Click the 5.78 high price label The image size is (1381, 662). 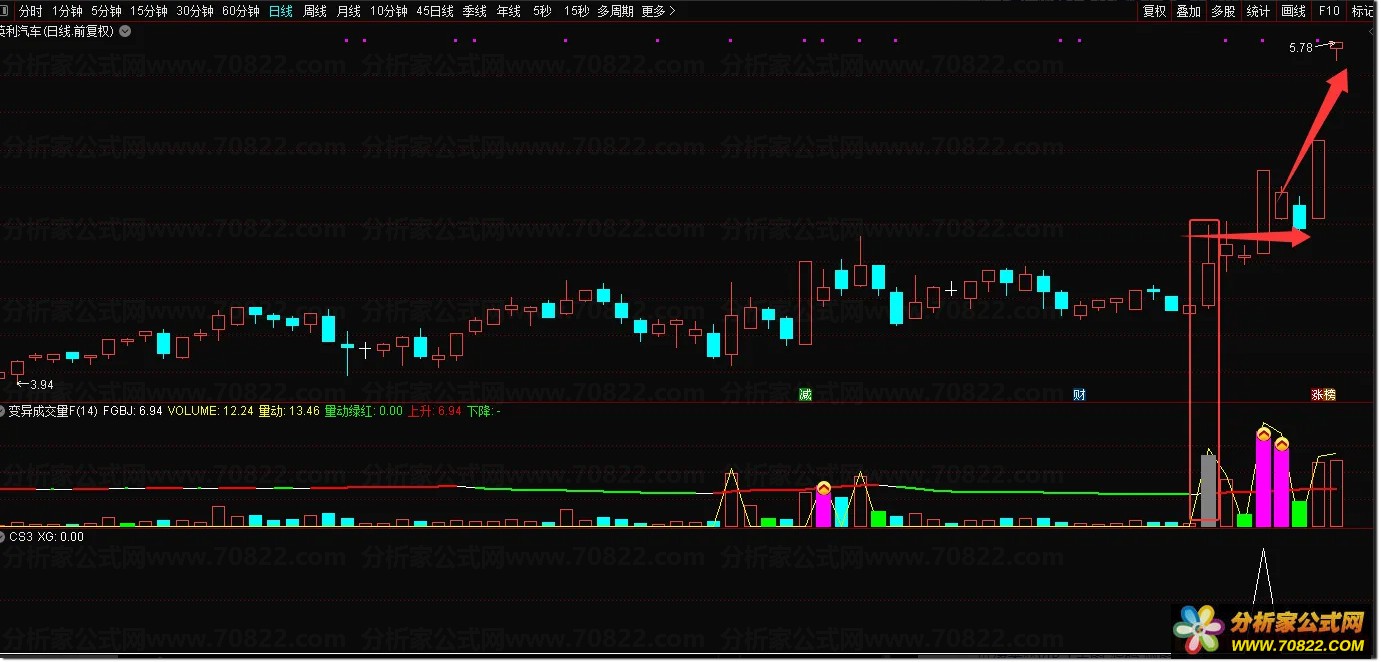1300,47
